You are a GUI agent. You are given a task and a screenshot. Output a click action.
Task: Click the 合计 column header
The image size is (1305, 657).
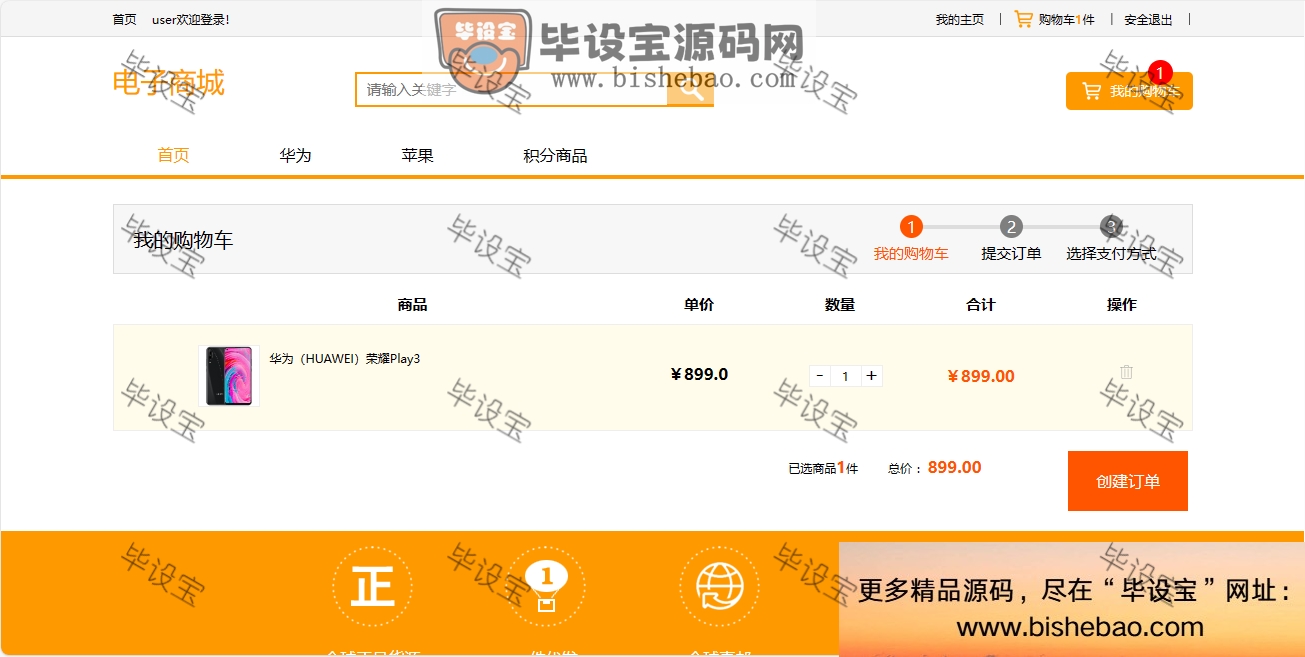(x=981, y=305)
